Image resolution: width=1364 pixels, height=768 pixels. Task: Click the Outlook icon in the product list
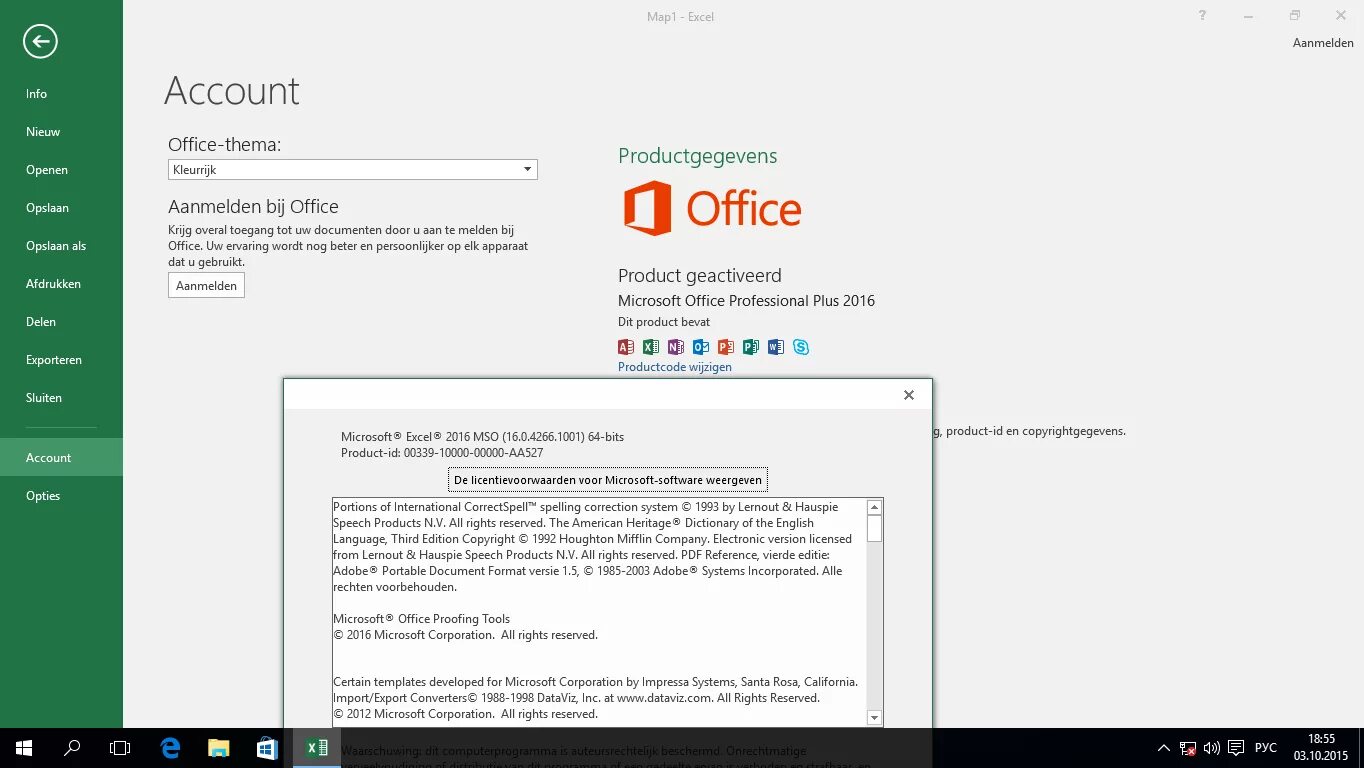[x=701, y=347]
